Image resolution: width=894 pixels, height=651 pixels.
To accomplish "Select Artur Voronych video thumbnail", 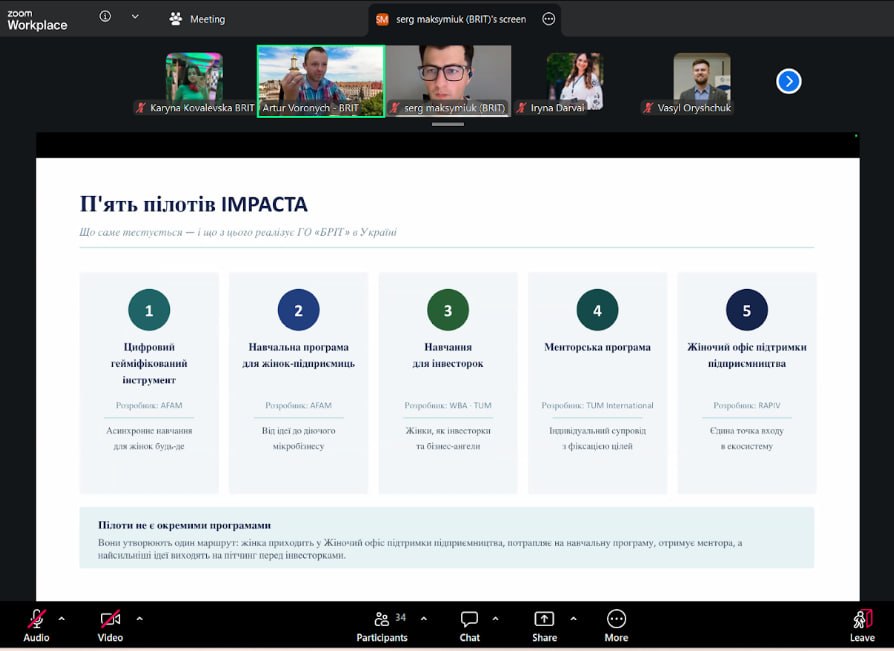I will 321,82.
